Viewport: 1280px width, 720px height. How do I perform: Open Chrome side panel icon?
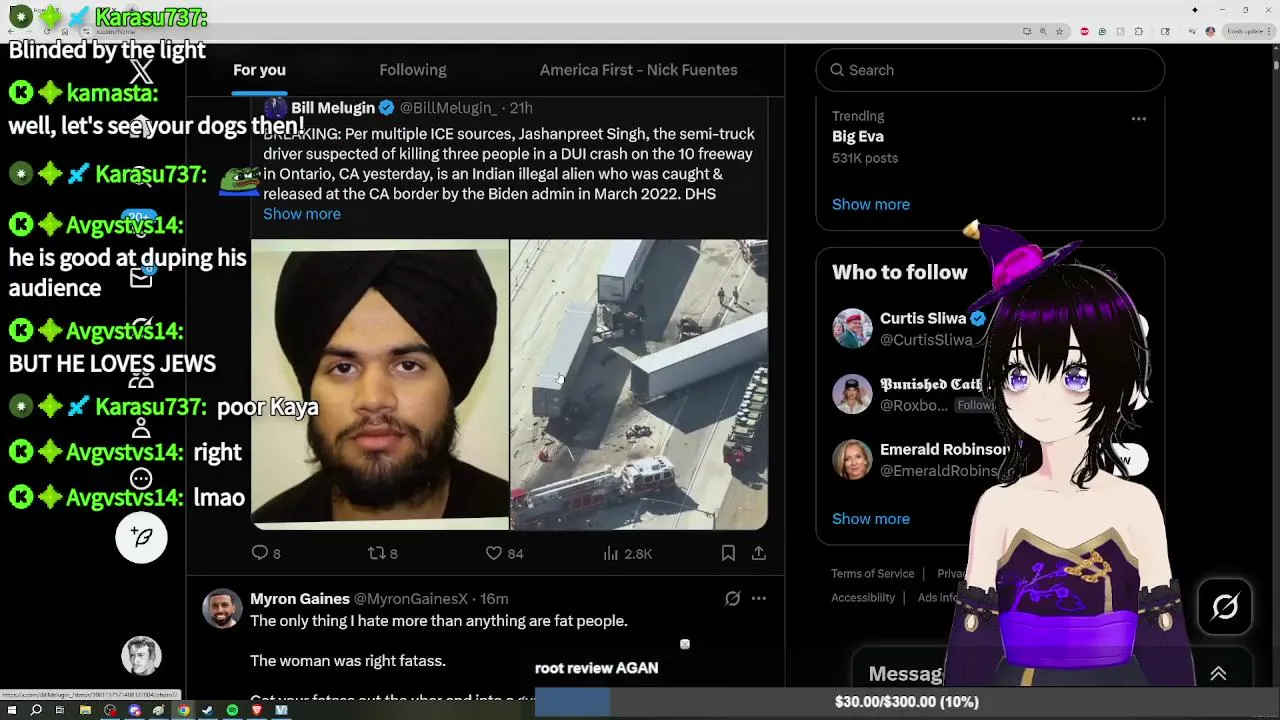tap(1165, 31)
